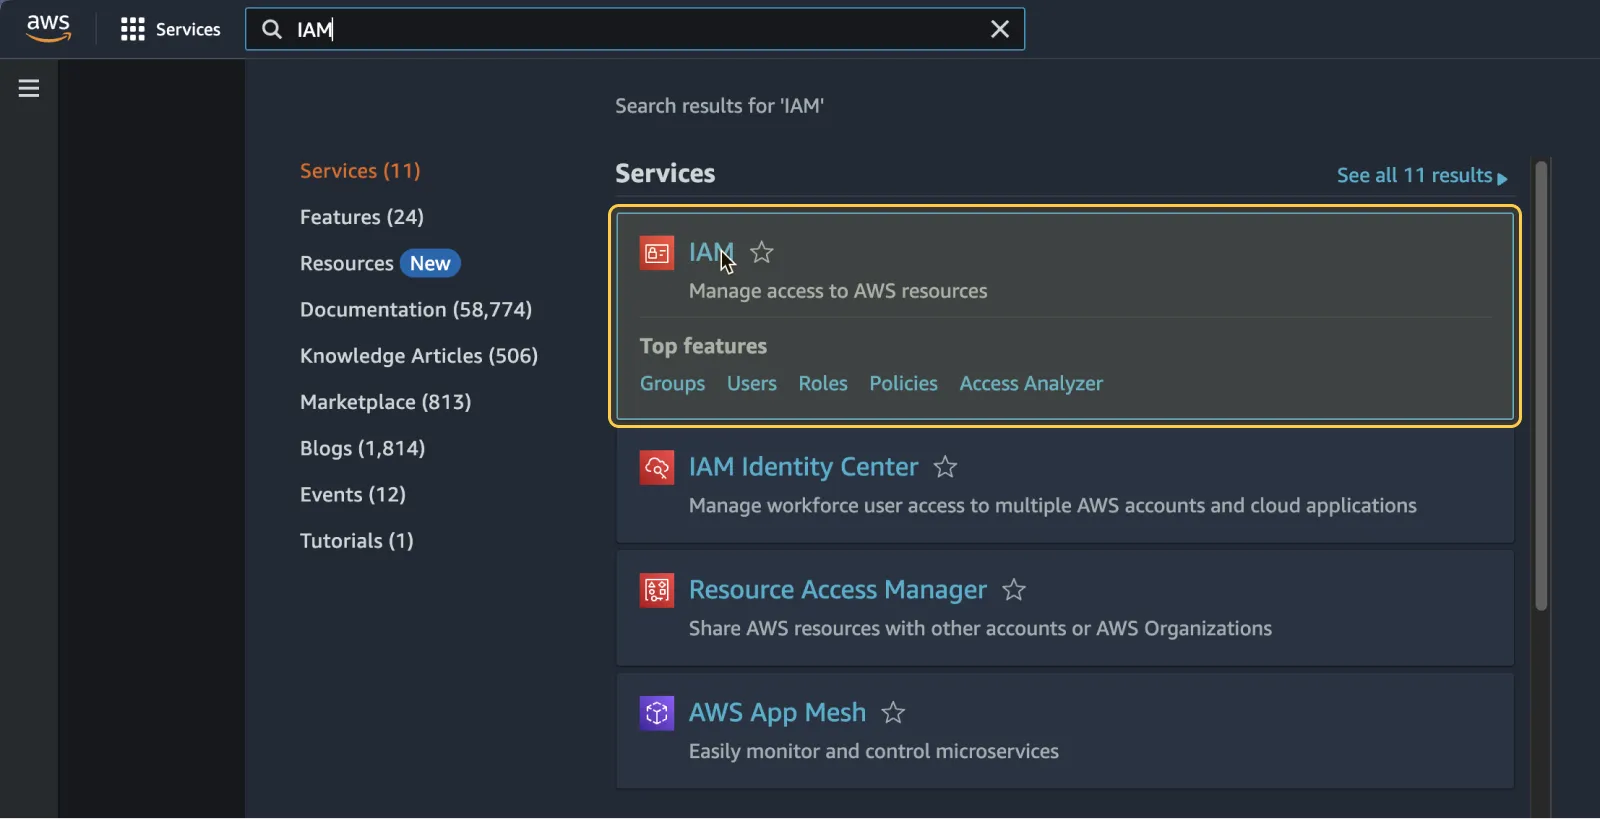The height and width of the screenshot is (819, 1600).
Task: Focus the IAM search input field
Action: tap(635, 29)
